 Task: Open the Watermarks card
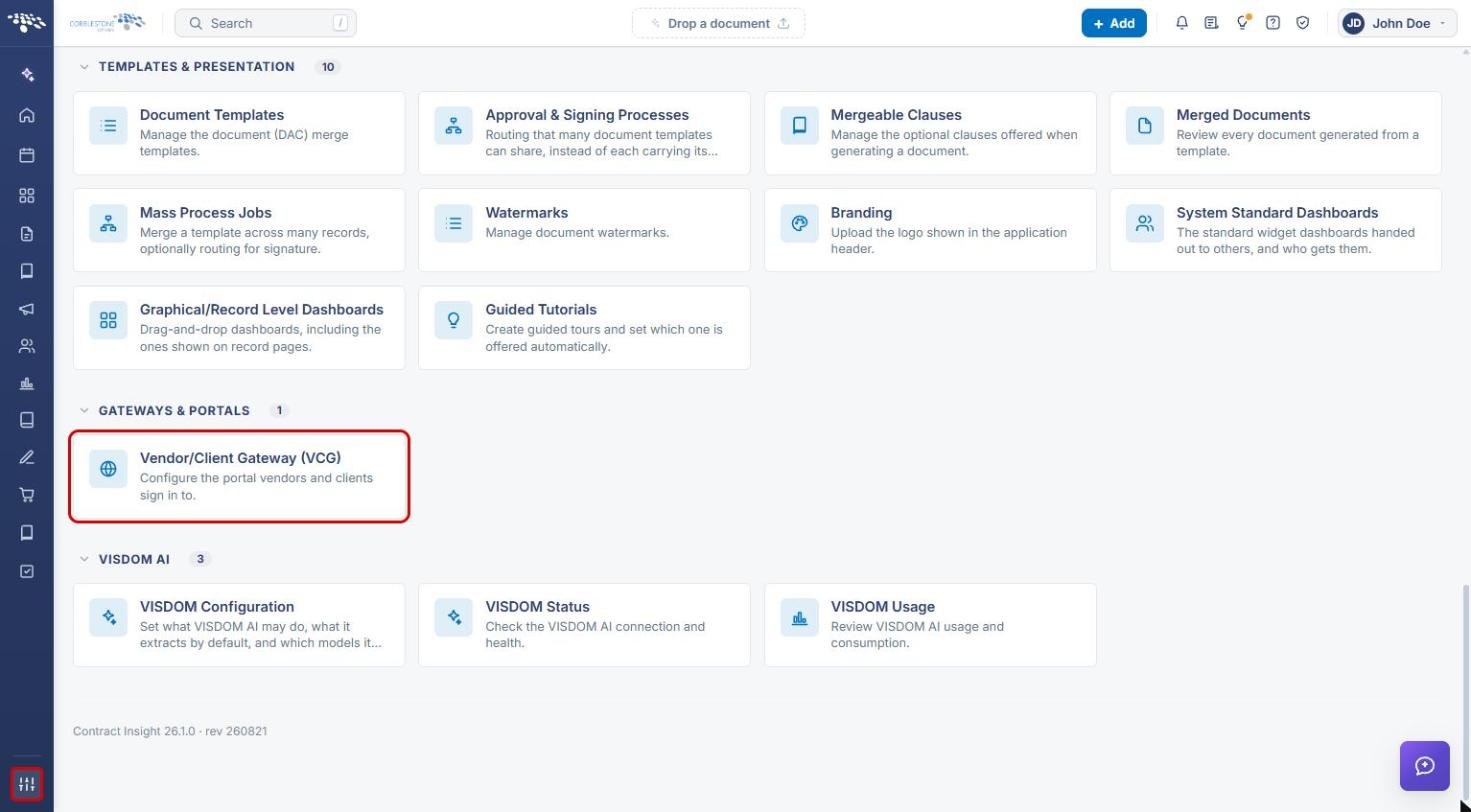coord(584,230)
